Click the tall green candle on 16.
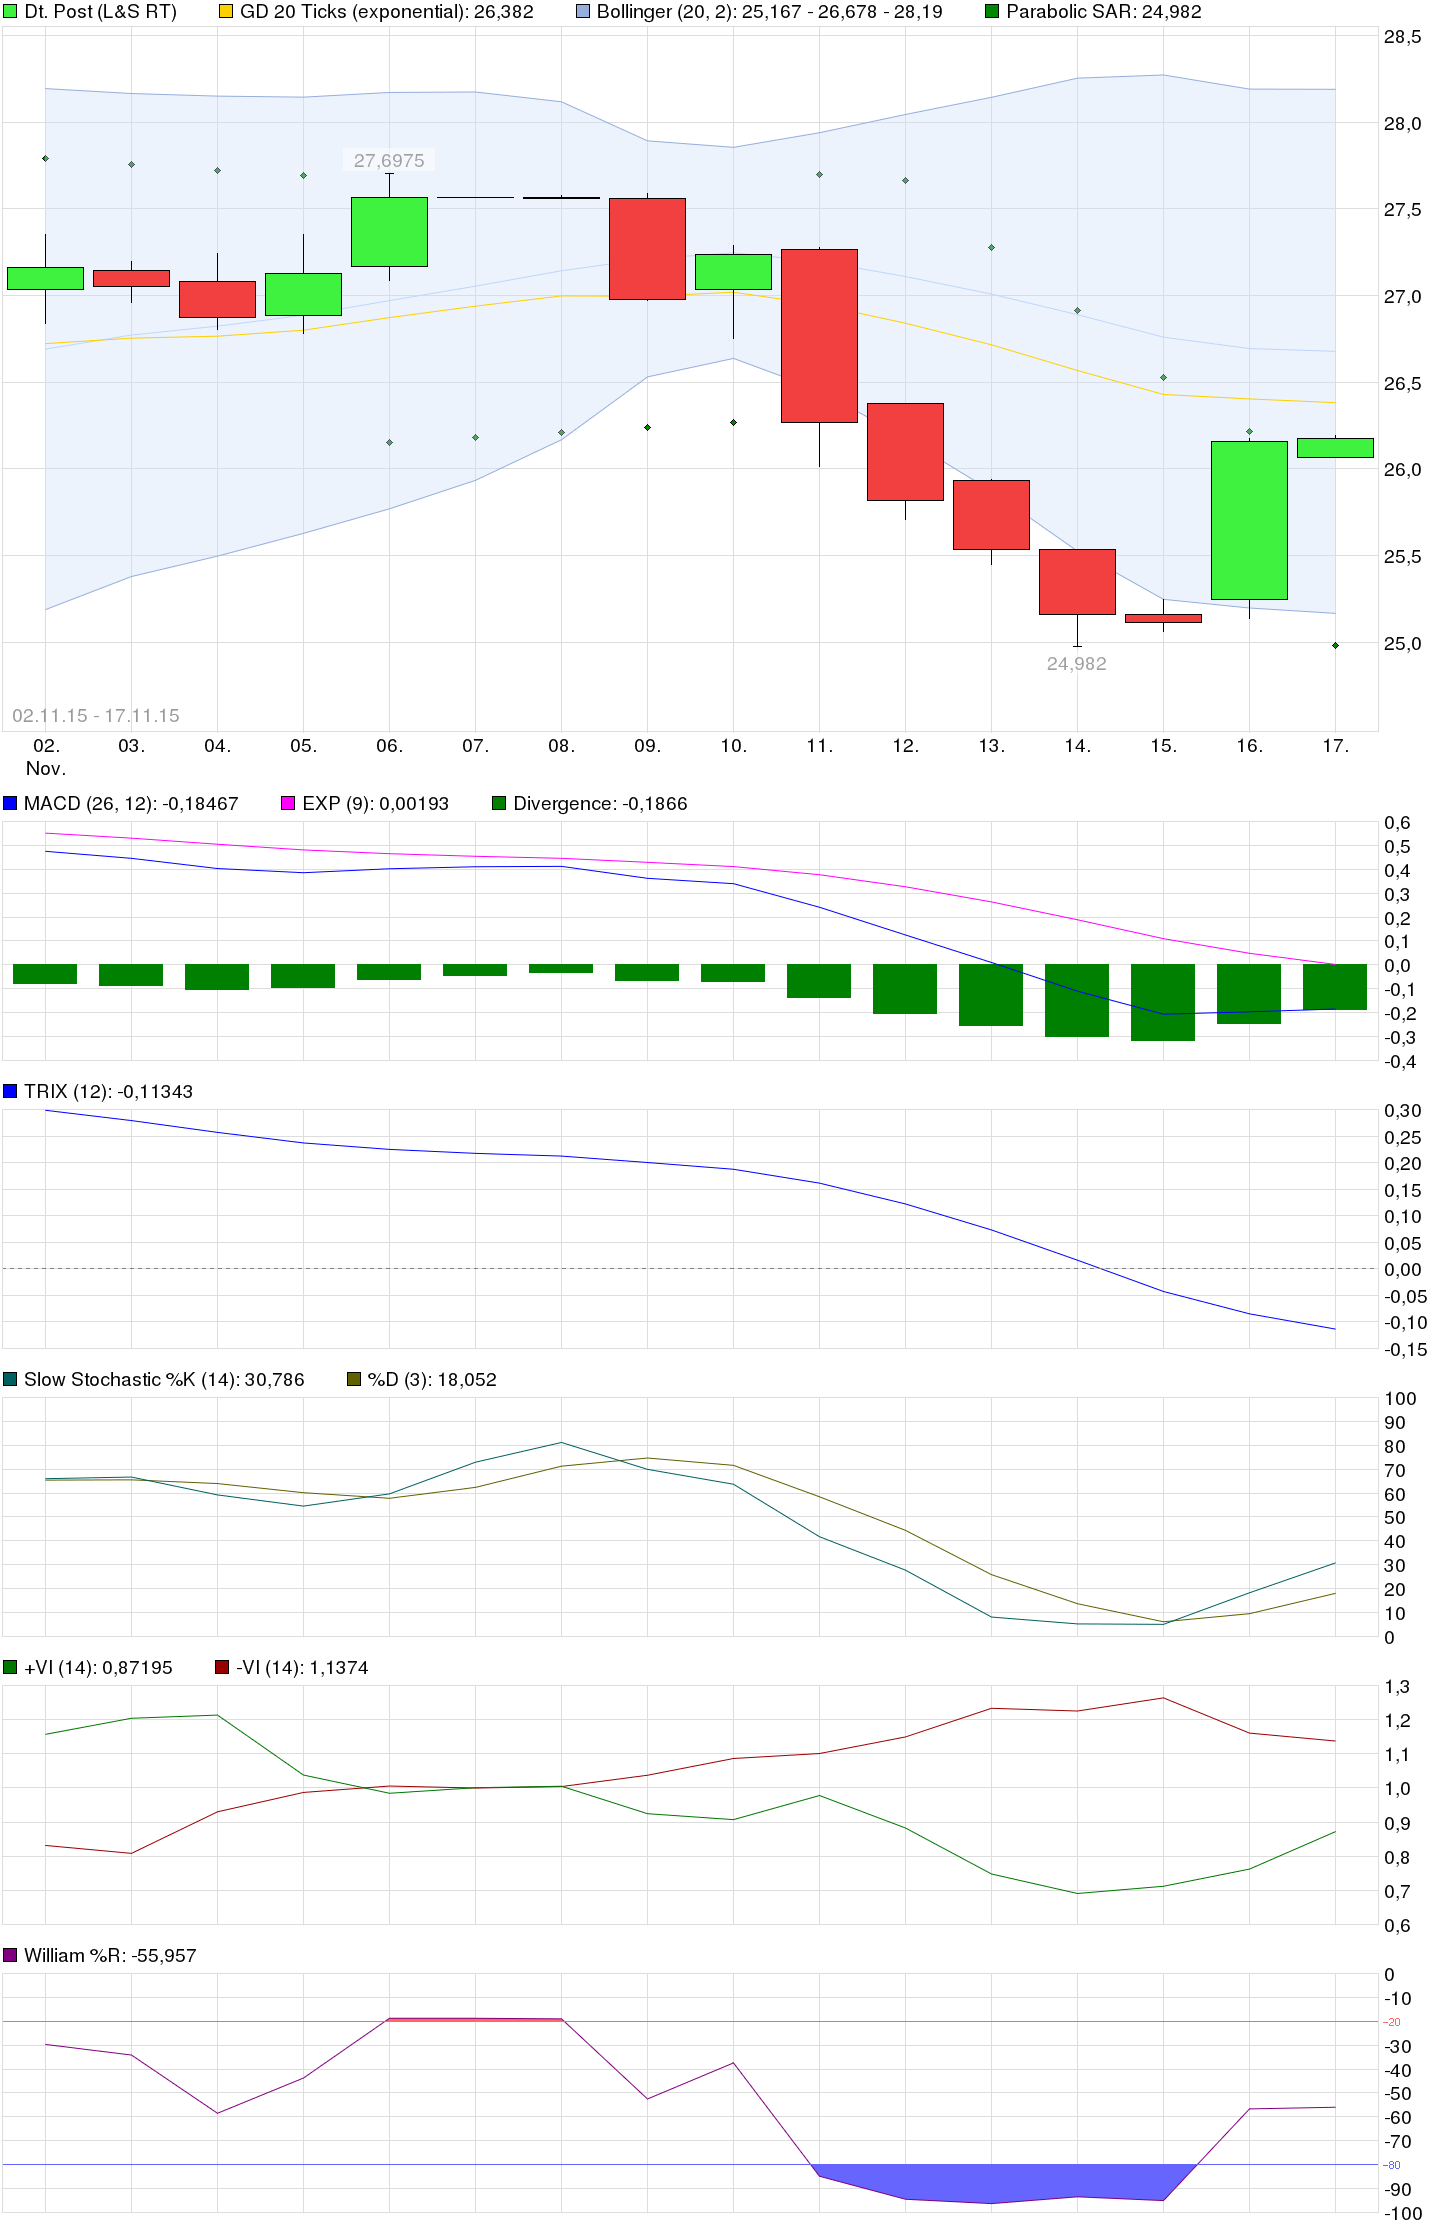The height and width of the screenshot is (2233, 1452). (x=1249, y=520)
